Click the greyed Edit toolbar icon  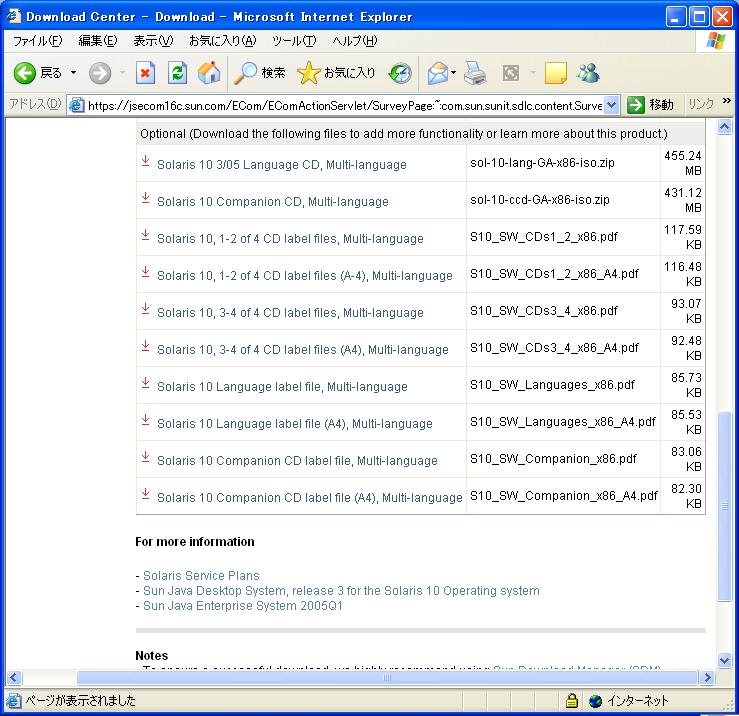[x=511, y=73]
